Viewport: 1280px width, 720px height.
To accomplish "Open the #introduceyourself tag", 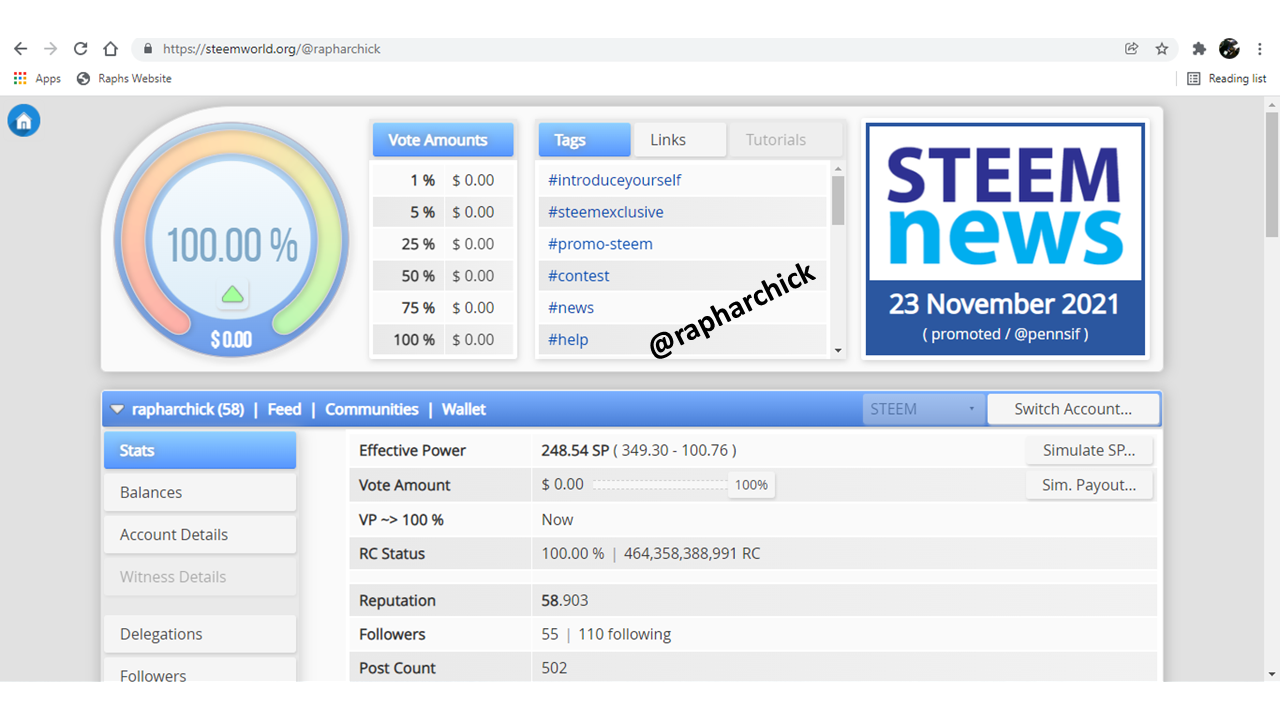I will coord(614,180).
